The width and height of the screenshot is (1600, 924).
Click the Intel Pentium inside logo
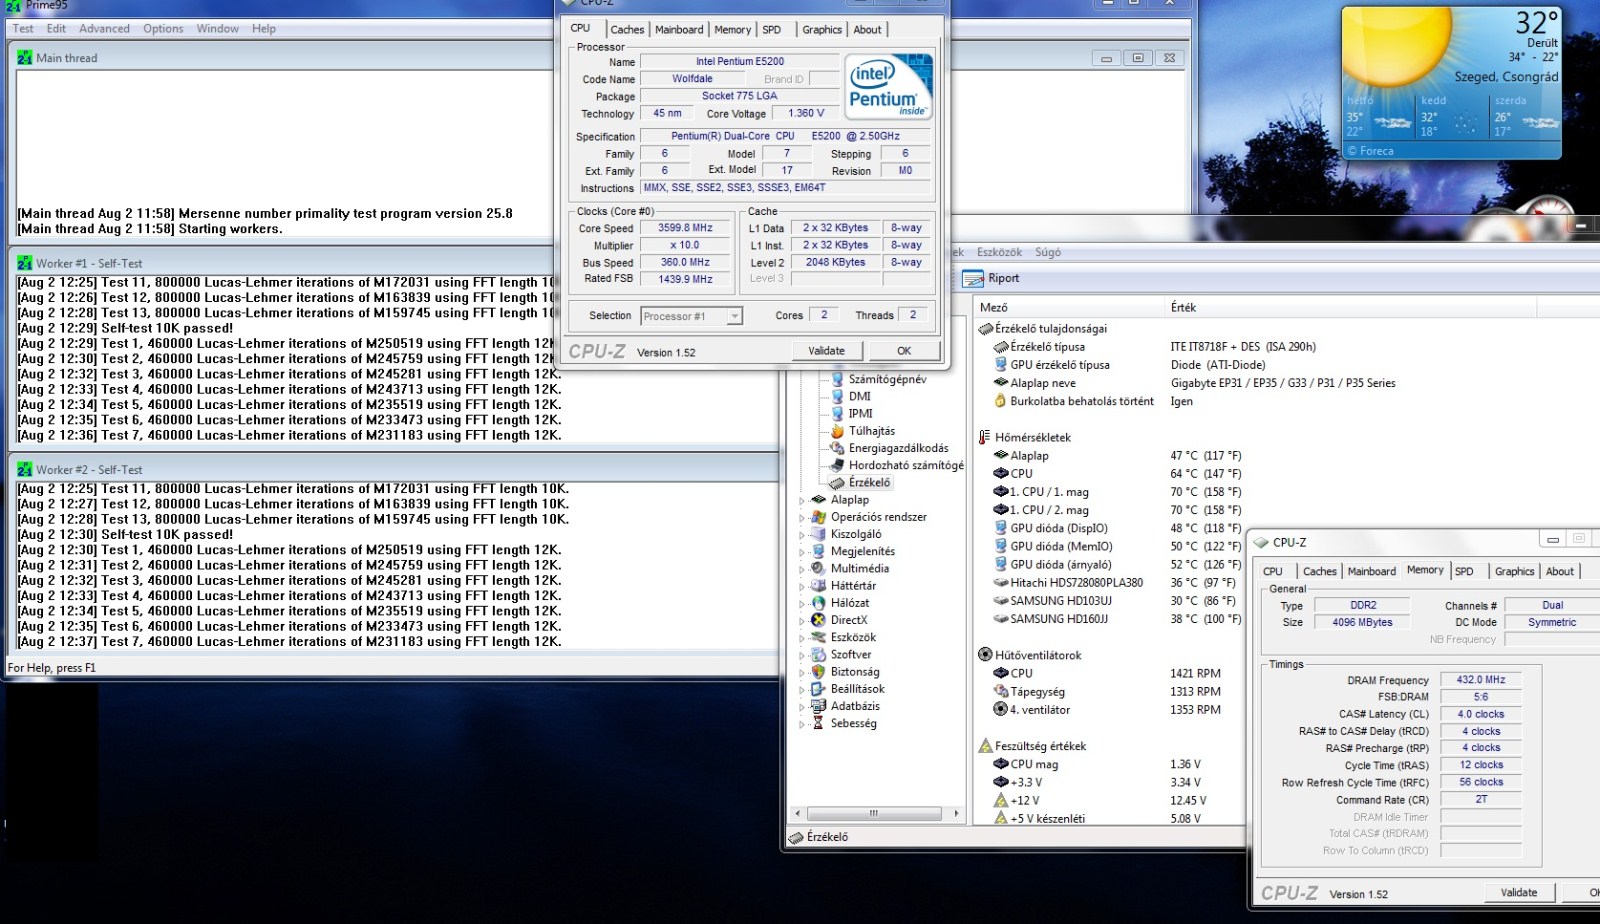pos(889,86)
